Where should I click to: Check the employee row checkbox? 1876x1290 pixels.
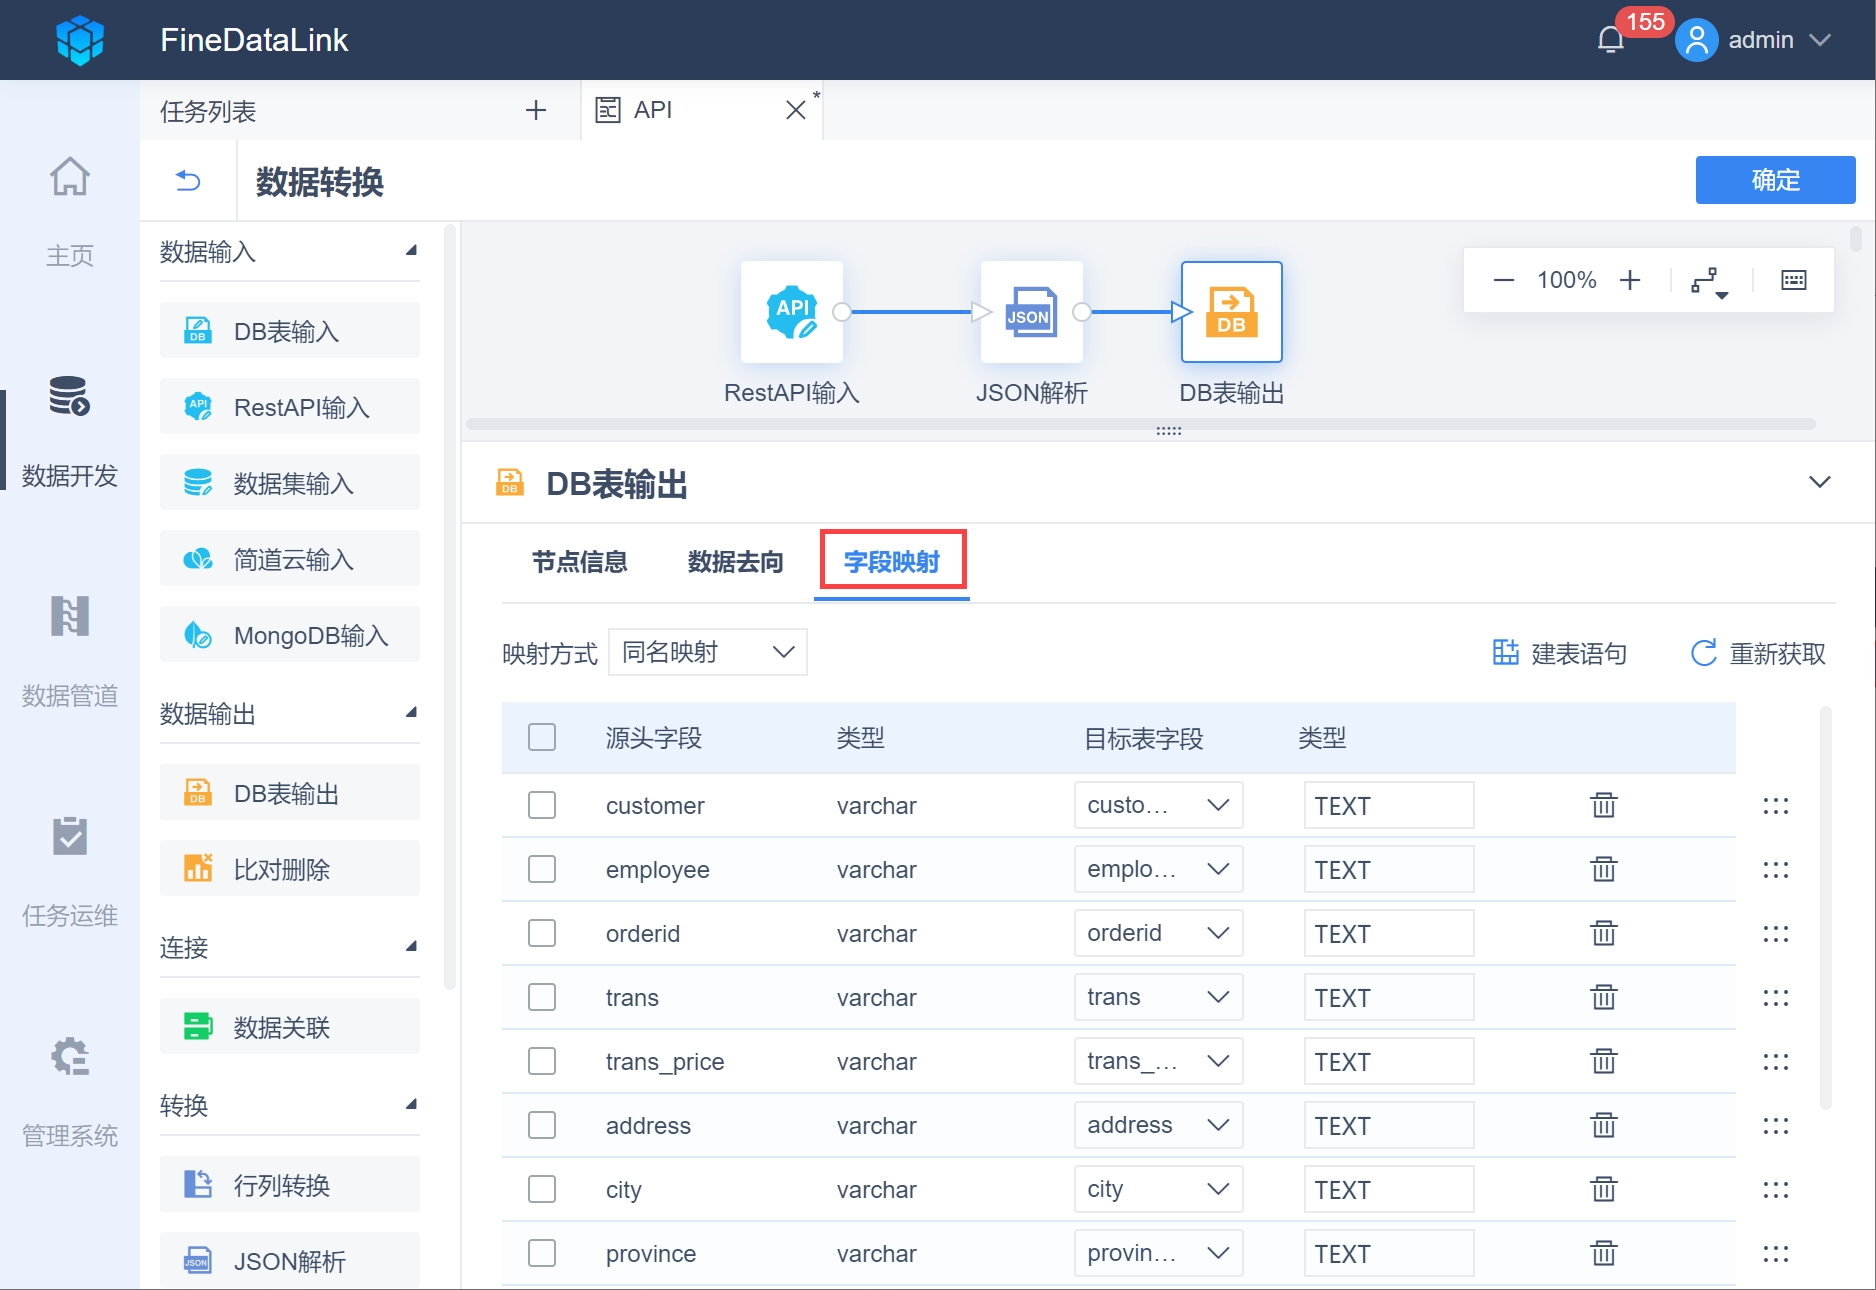542,869
